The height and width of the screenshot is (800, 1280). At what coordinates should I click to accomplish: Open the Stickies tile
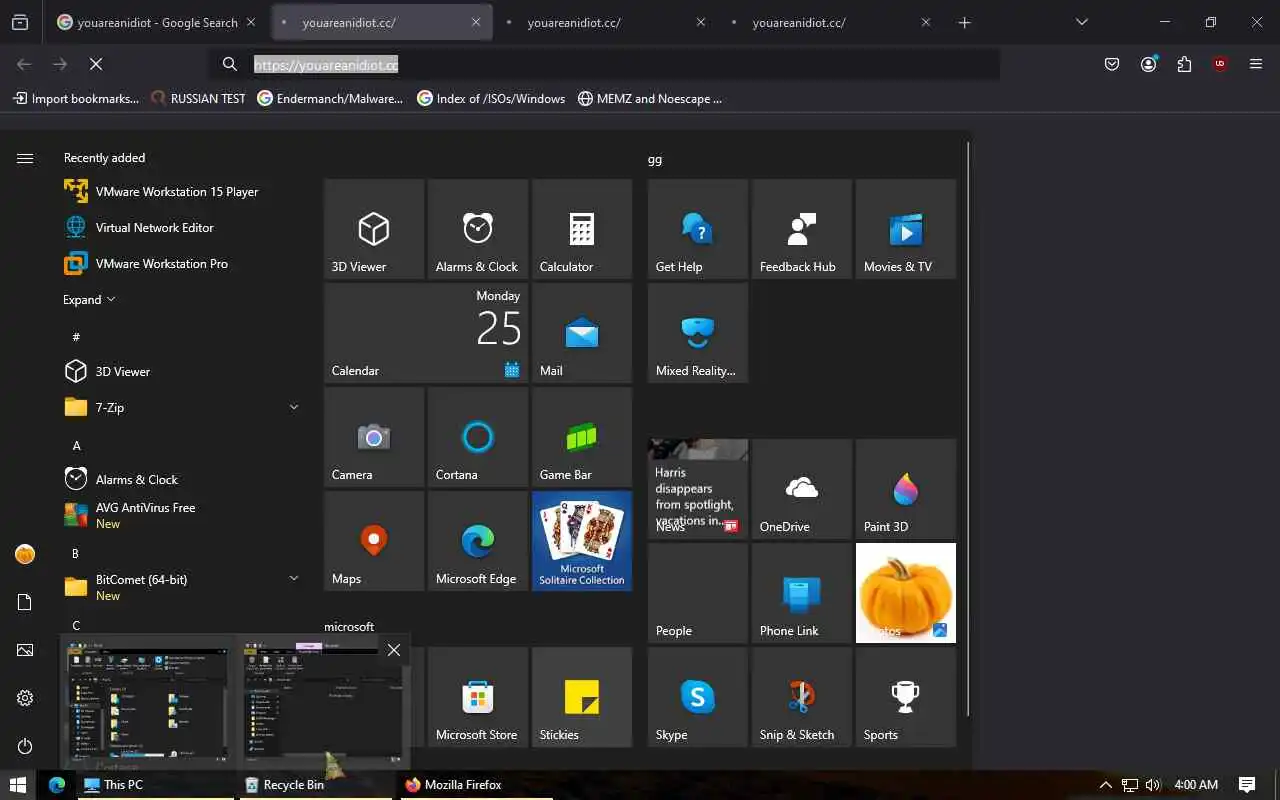(582, 697)
